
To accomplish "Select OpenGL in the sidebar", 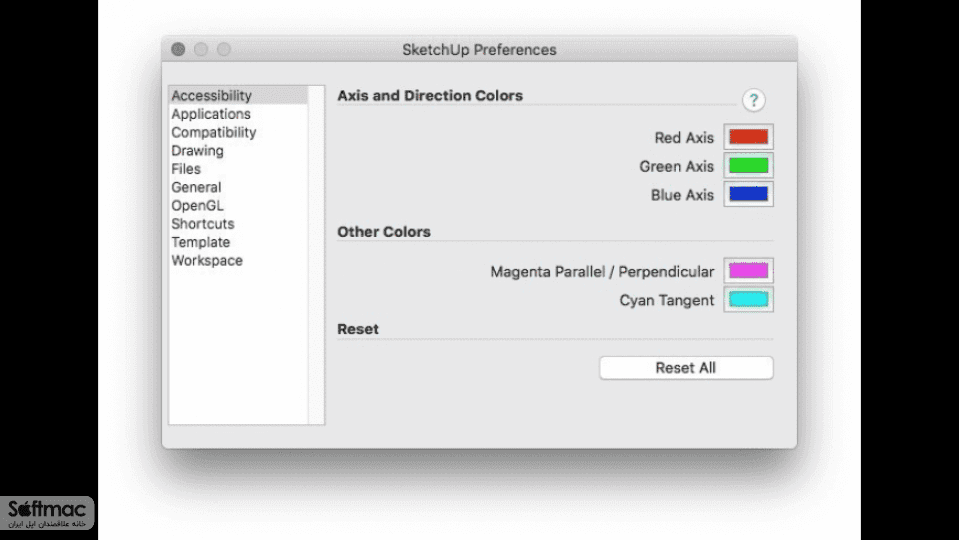I will click(239, 205).
